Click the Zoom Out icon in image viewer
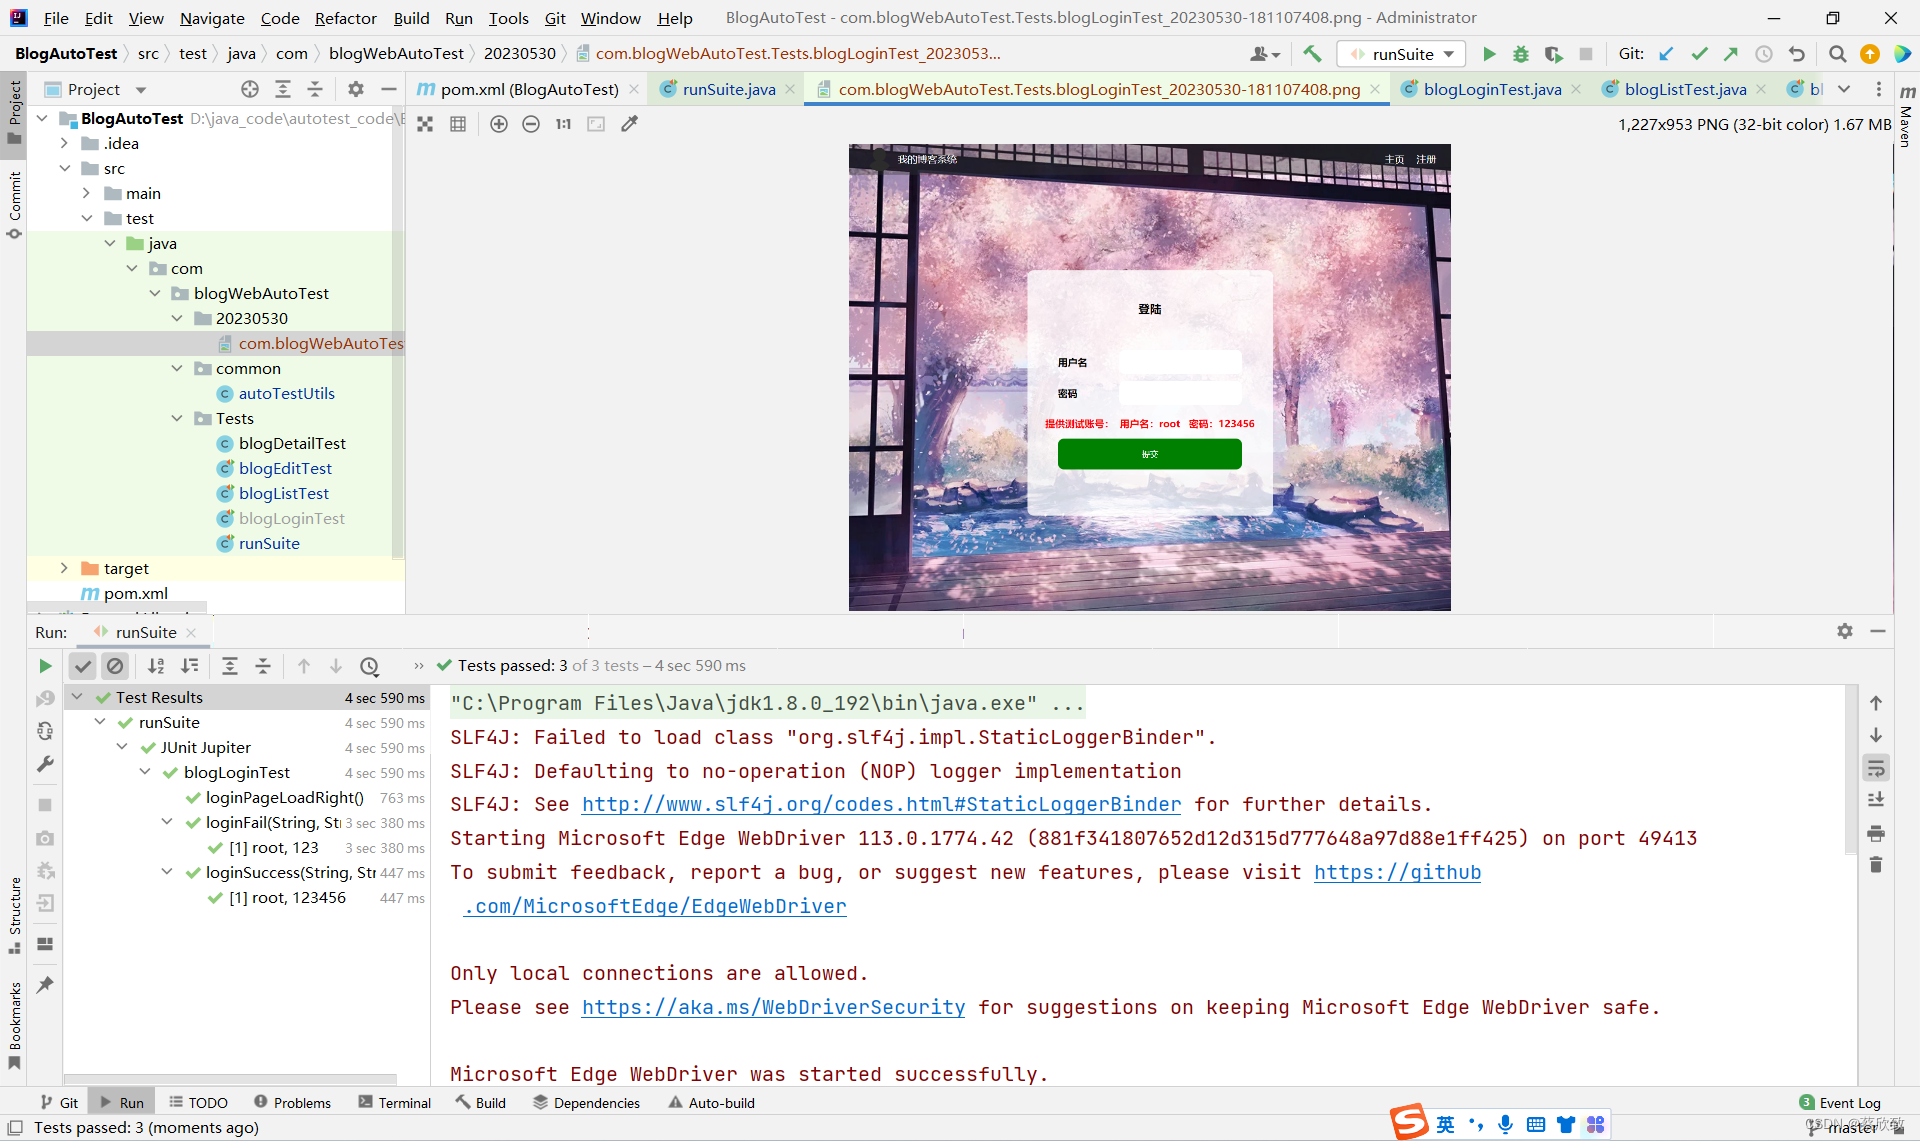Image resolution: width=1920 pixels, height=1141 pixels. (531, 124)
